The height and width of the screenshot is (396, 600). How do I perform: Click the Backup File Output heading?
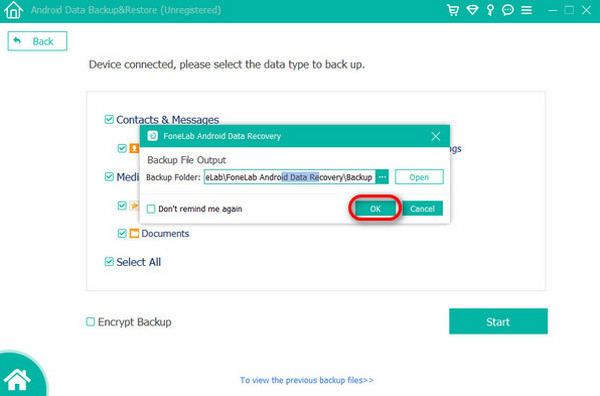(187, 160)
